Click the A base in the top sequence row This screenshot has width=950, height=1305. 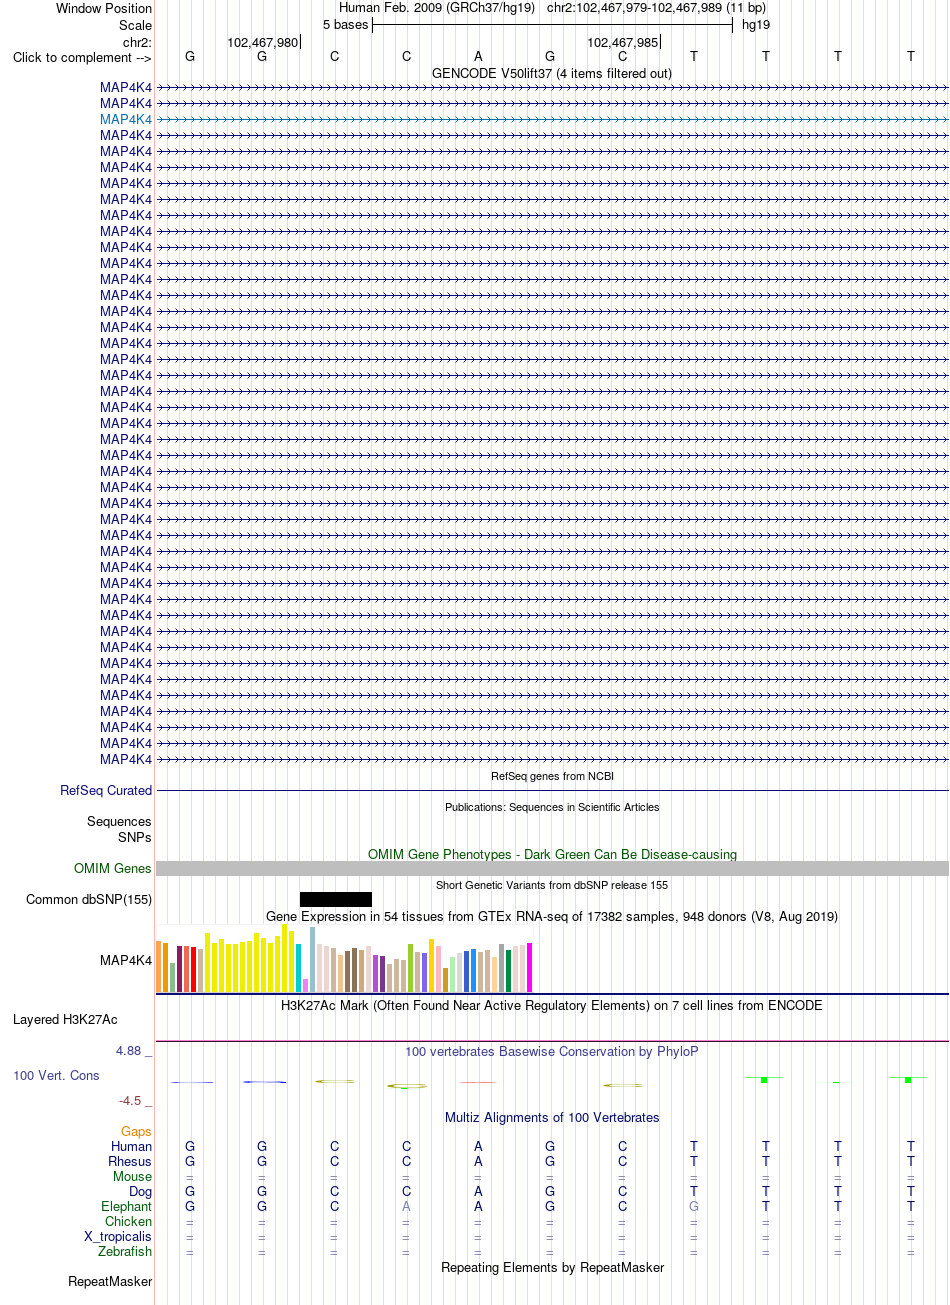click(478, 56)
